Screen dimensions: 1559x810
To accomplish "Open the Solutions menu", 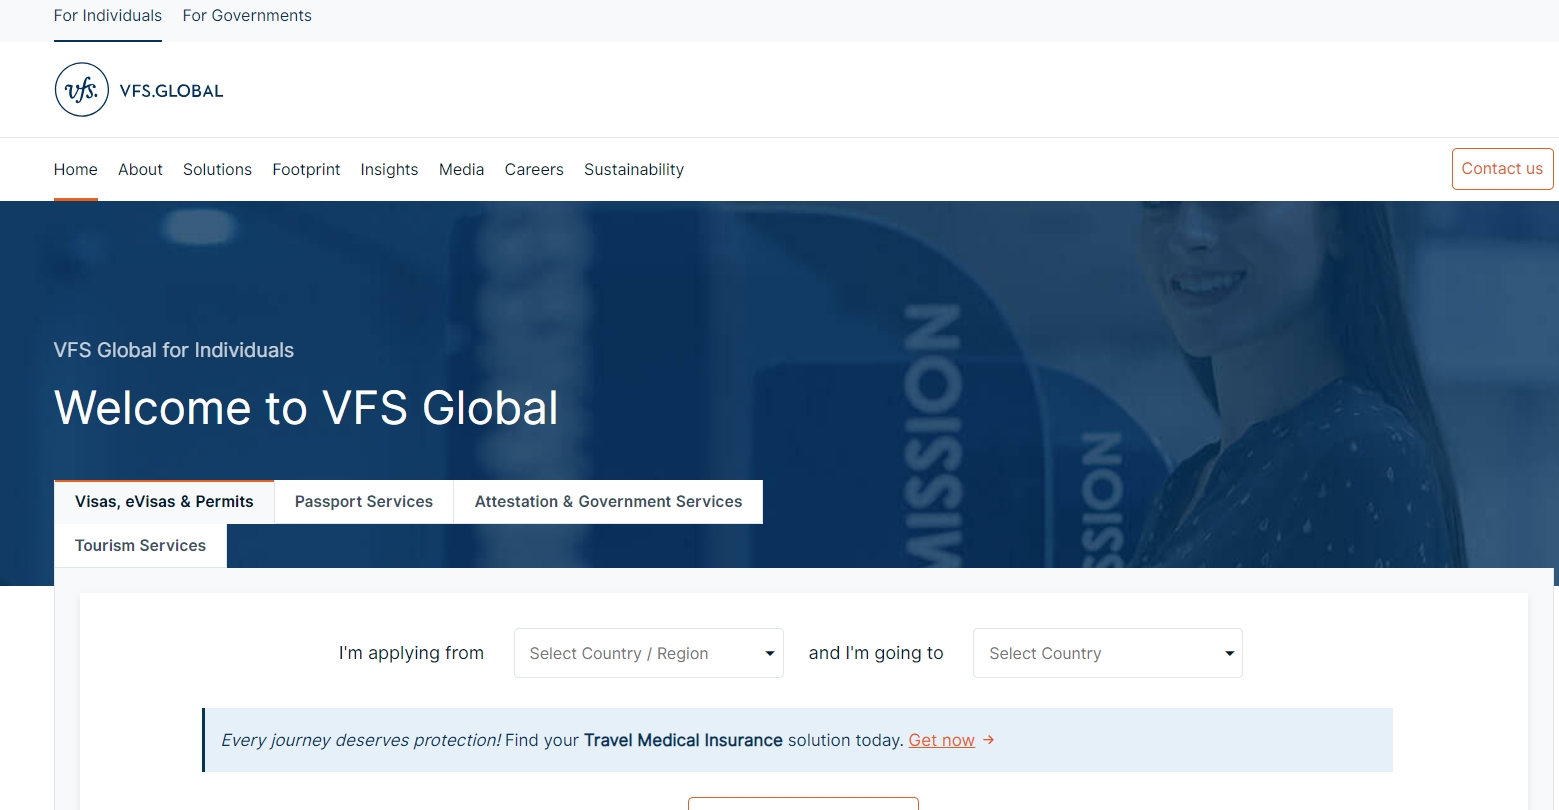I will (217, 170).
